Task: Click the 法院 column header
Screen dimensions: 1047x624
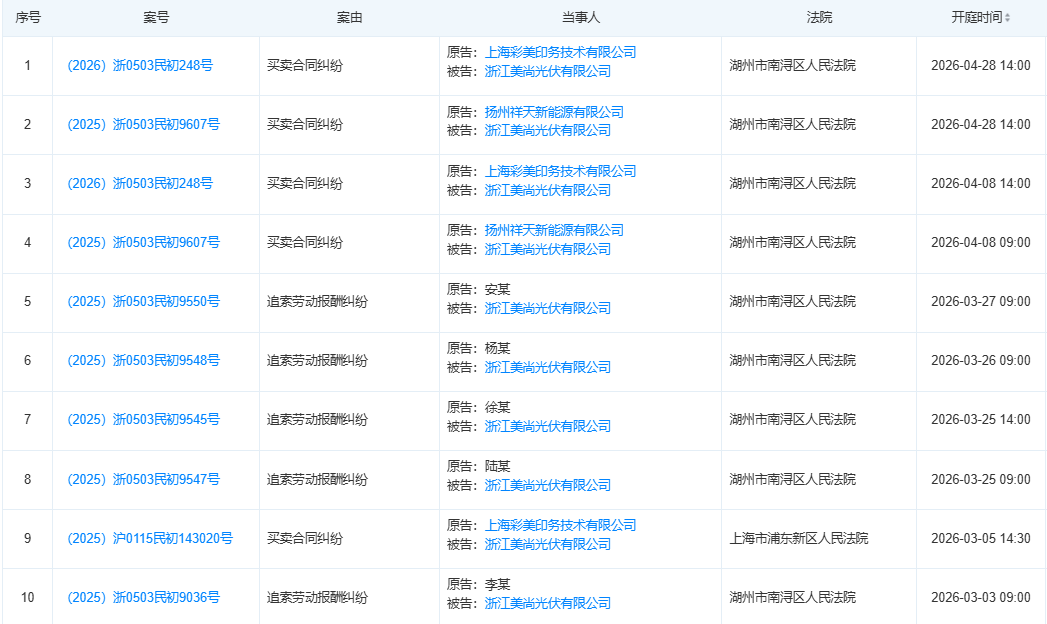Action: pyautogui.click(x=819, y=17)
